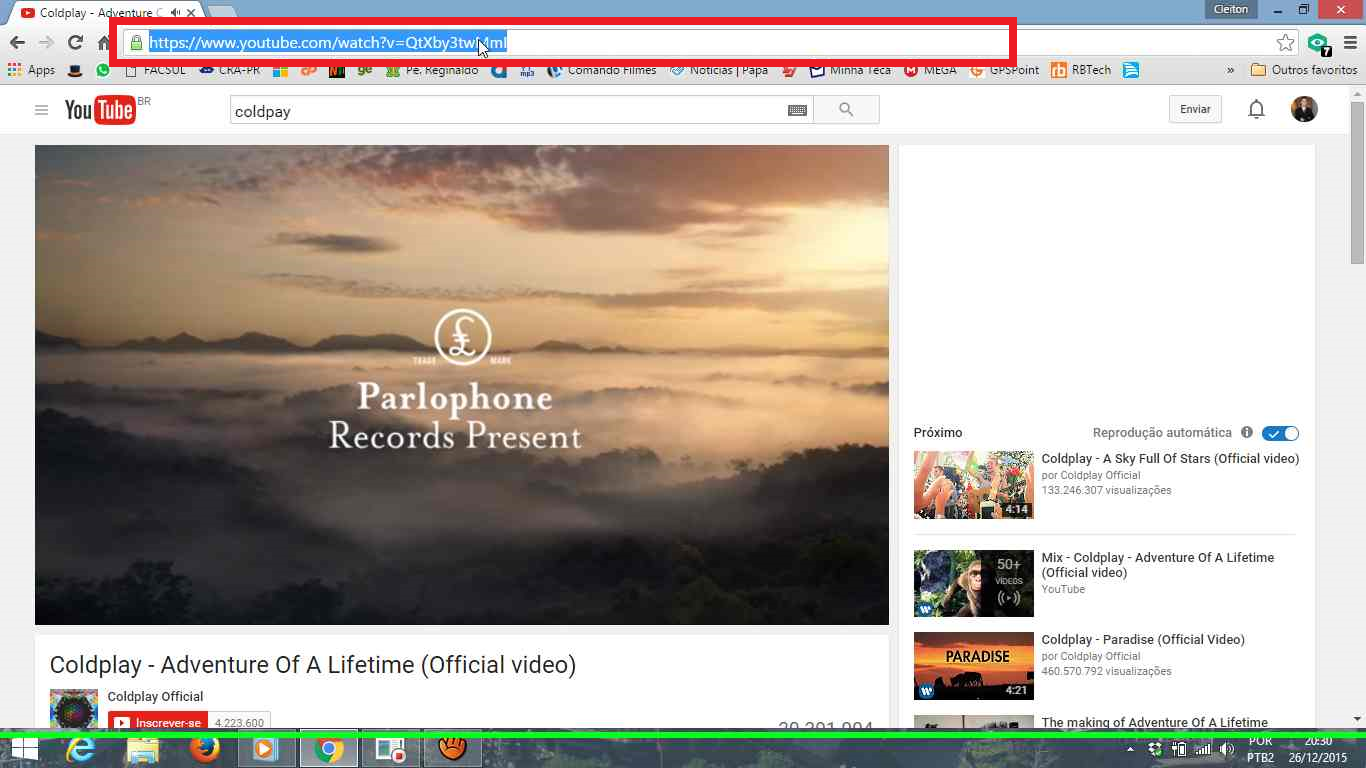The width and height of the screenshot is (1366, 768).
Task: Click the autoplay info icon
Action: click(1246, 433)
